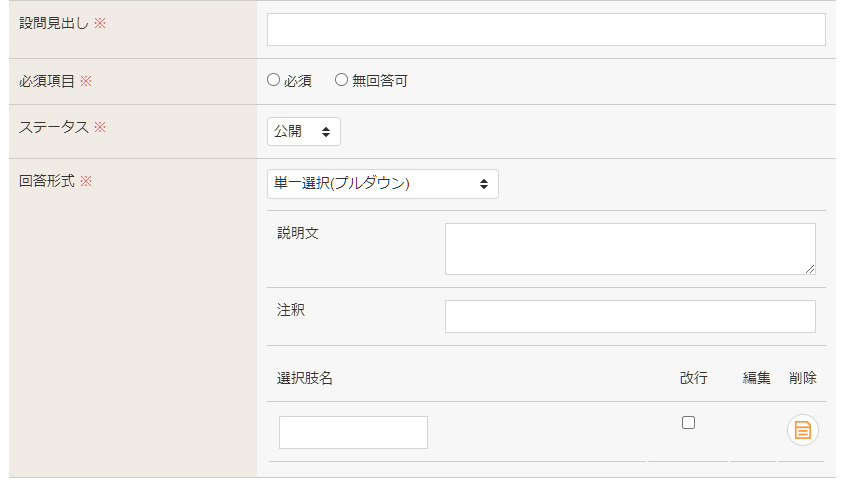
Task: Click the 設問見出し field label
Action: [x=54, y=23]
